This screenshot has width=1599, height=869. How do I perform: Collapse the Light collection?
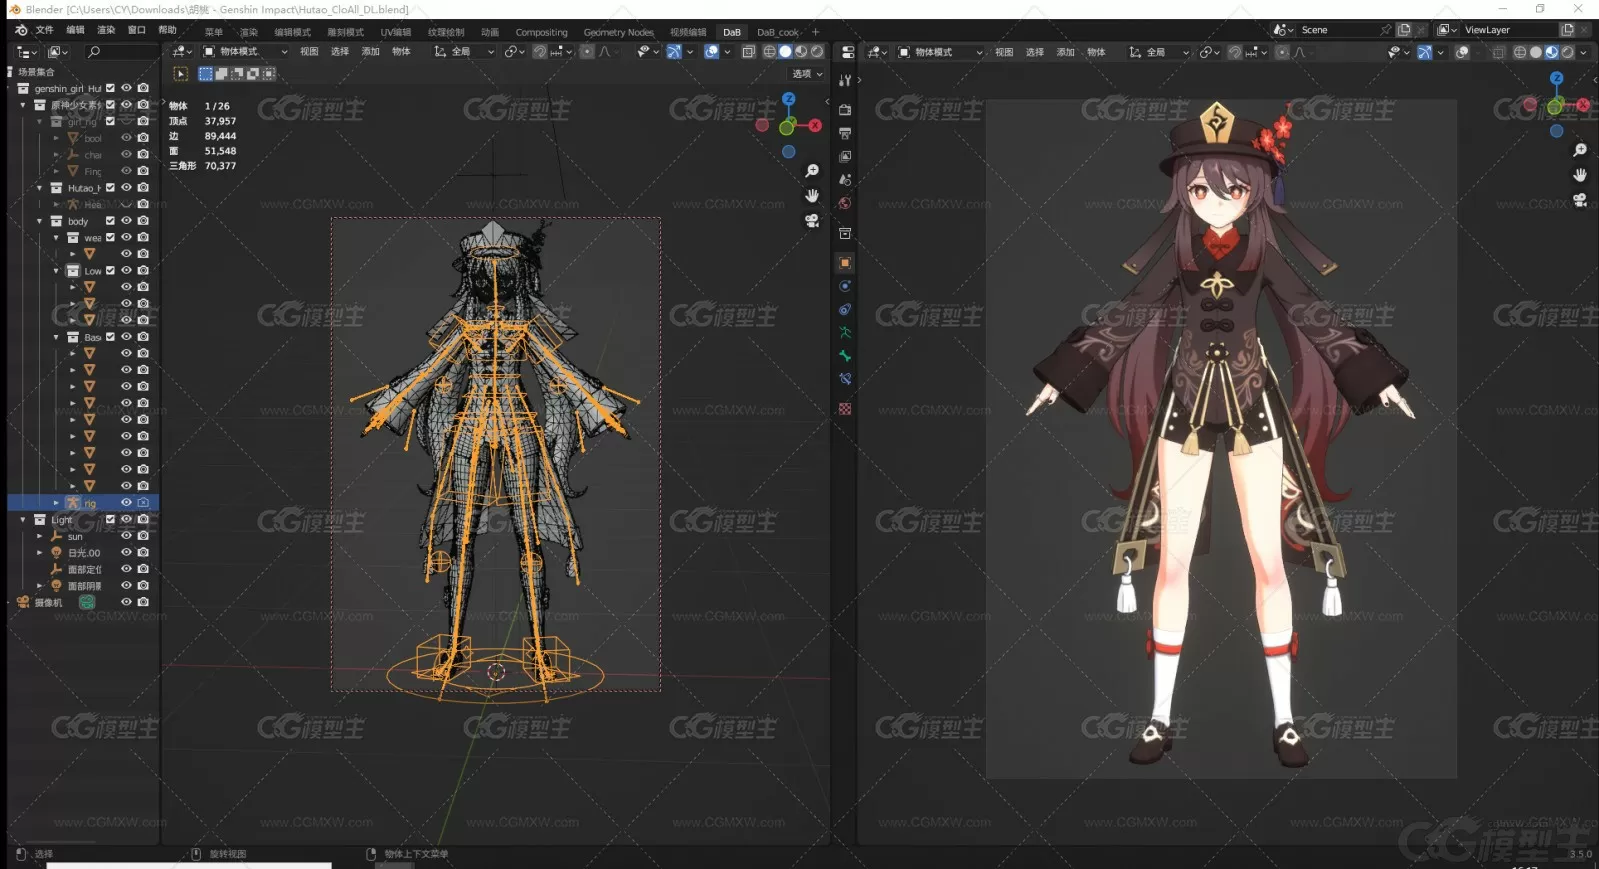tap(23, 520)
